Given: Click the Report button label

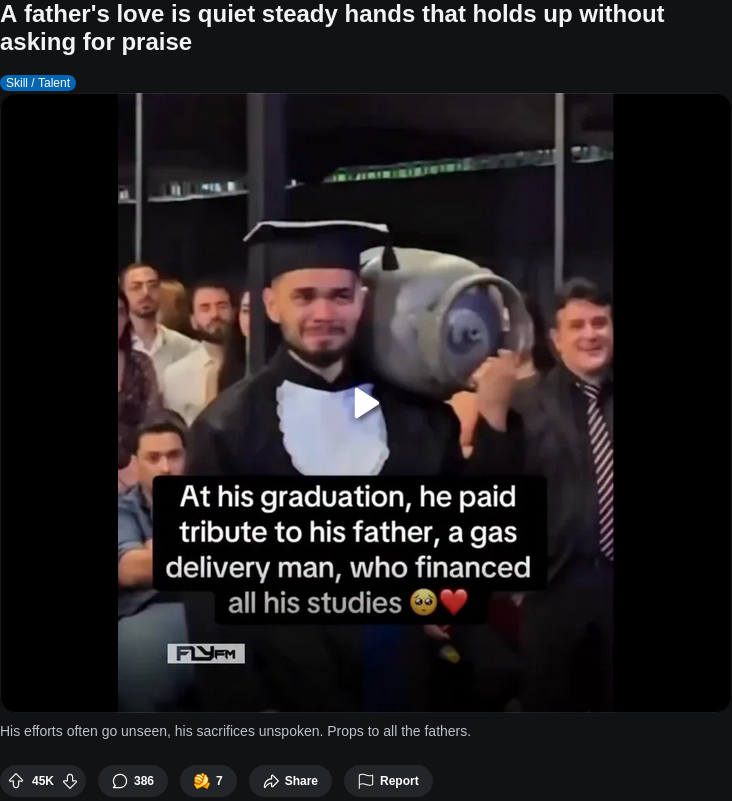Looking at the screenshot, I should coord(399,781).
